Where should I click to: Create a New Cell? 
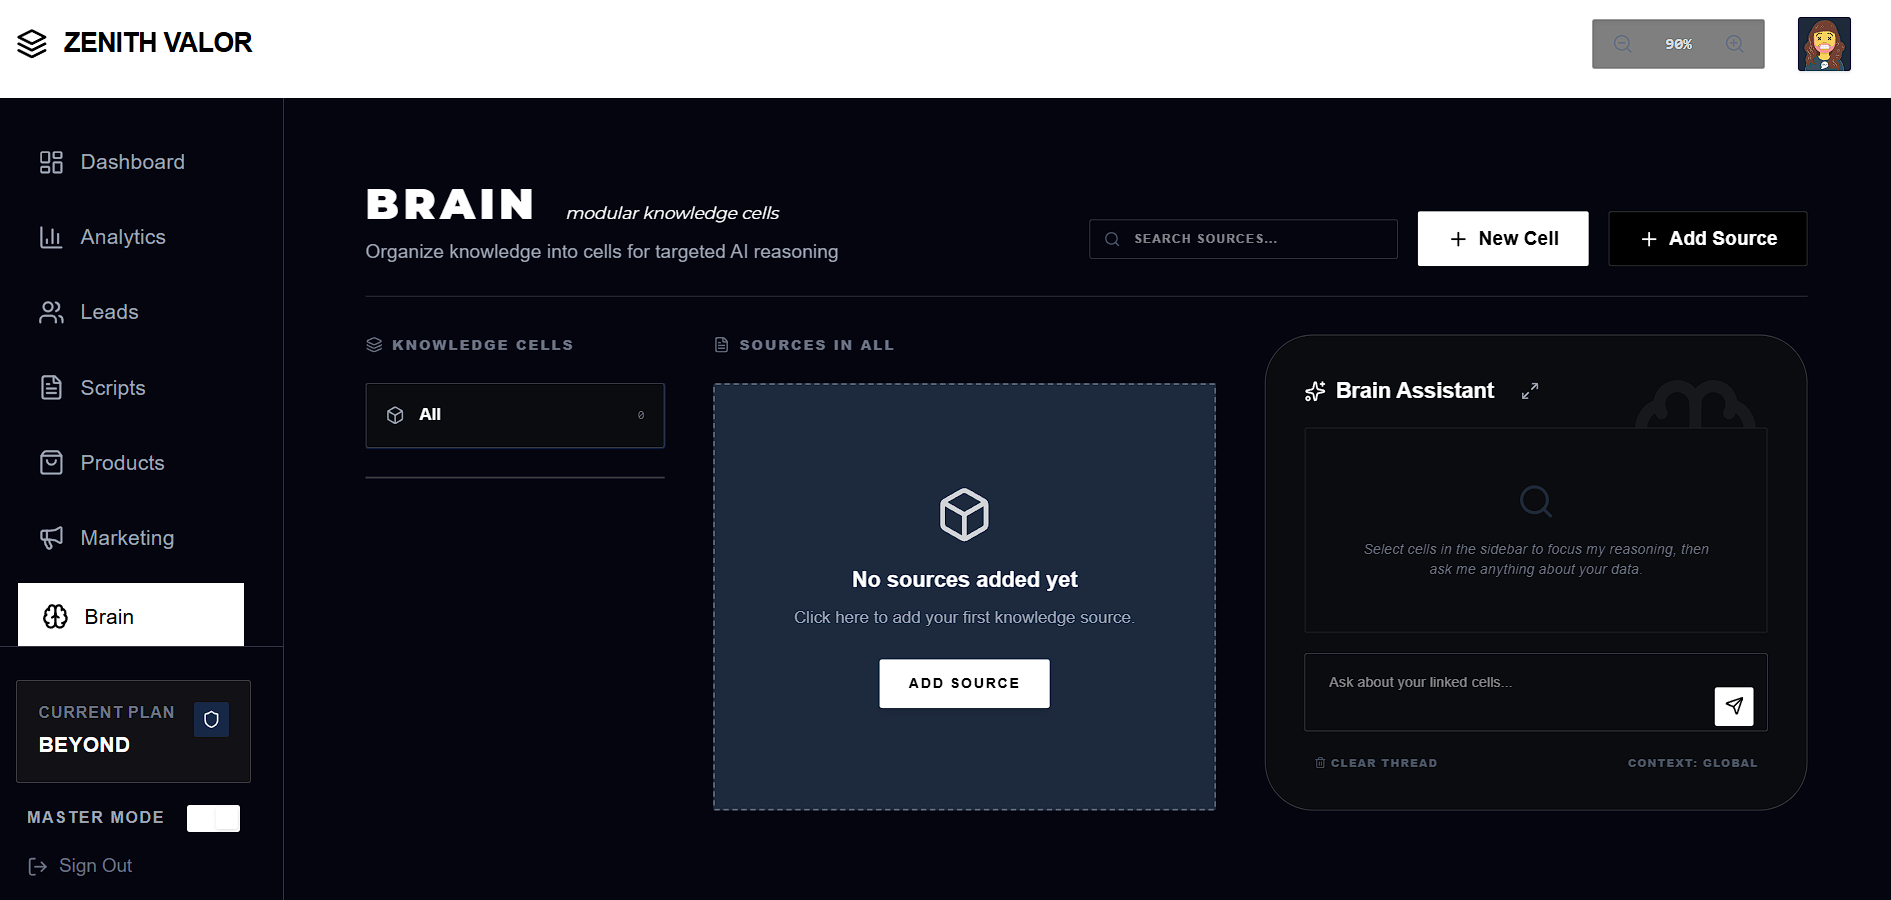coord(1503,238)
